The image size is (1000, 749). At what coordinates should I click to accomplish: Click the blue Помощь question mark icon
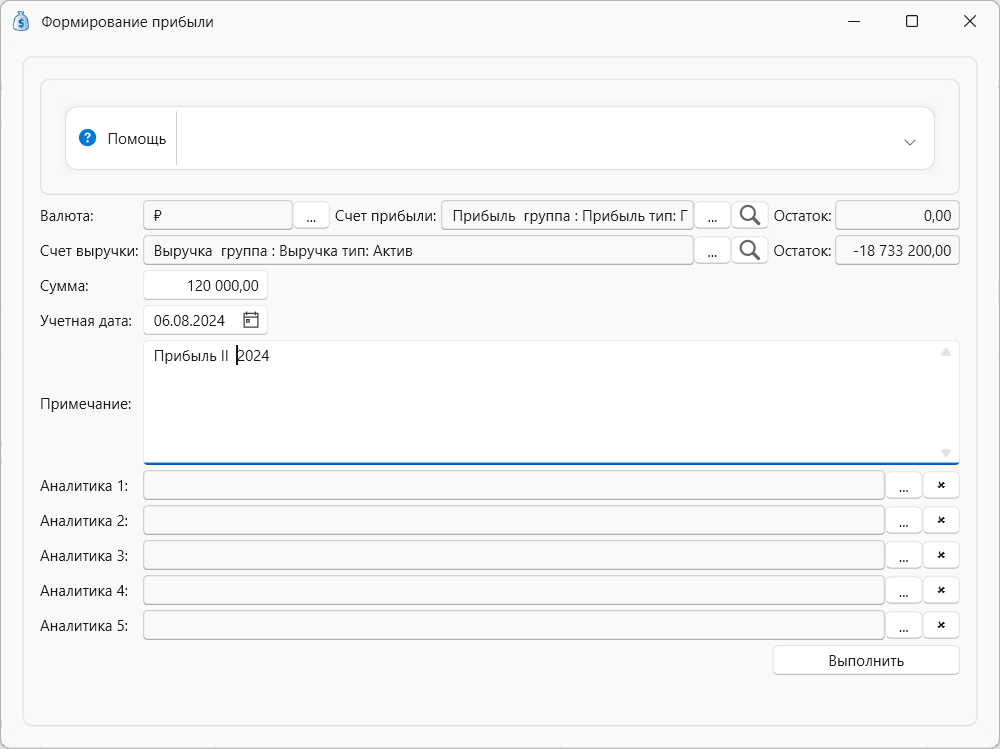click(87, 138)
